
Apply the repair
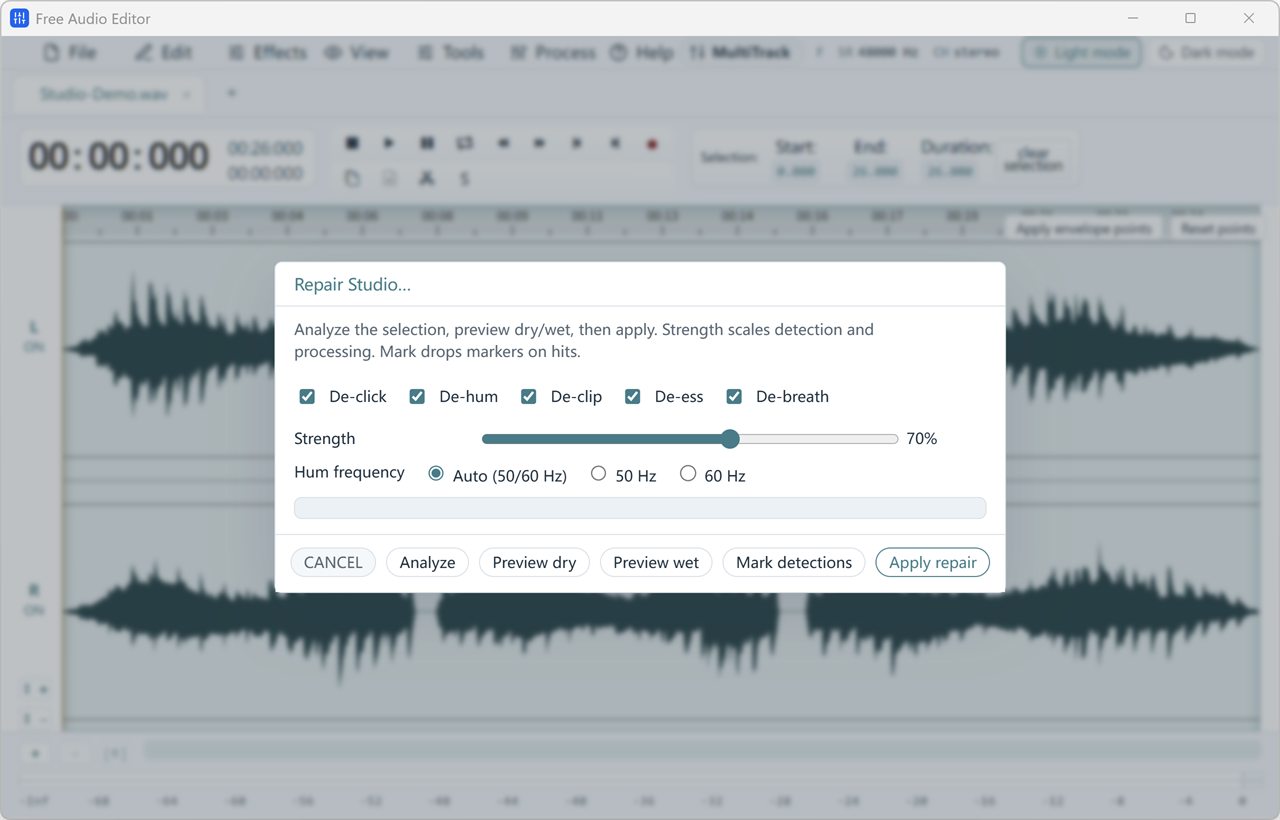[x=933, y=562]
